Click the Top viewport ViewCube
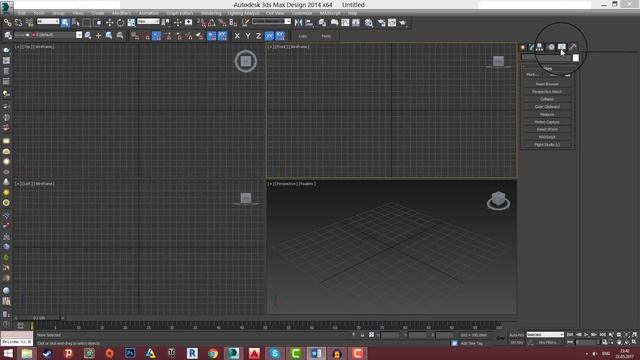Viewport: 640px width, 360px height. [x=246, y=61]
